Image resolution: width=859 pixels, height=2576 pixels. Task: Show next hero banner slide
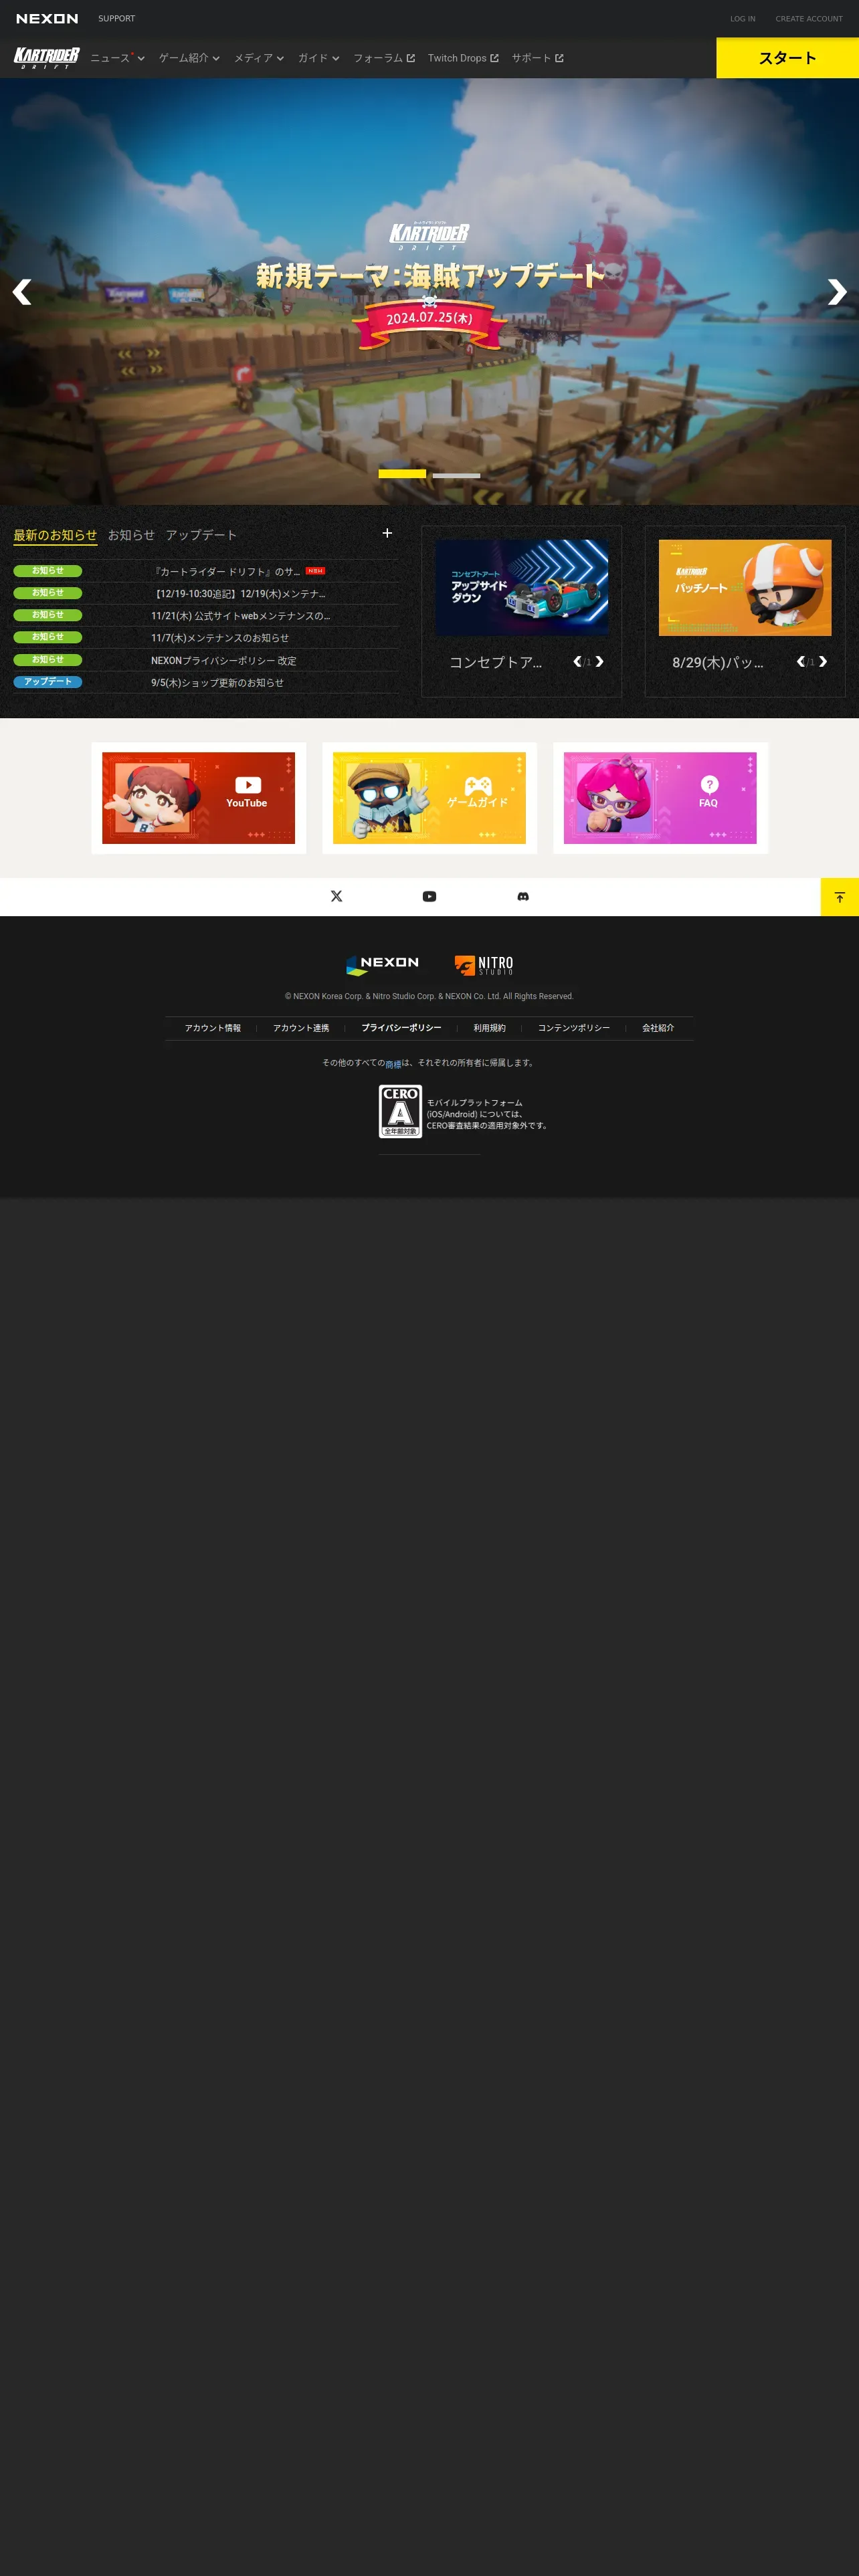[x=837, y=292]
